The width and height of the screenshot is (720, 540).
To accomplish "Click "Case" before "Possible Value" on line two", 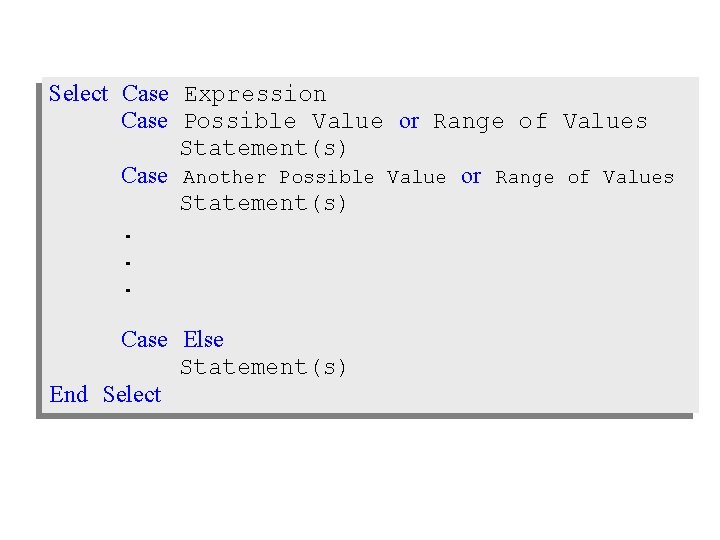I will [x=145, y=121].
